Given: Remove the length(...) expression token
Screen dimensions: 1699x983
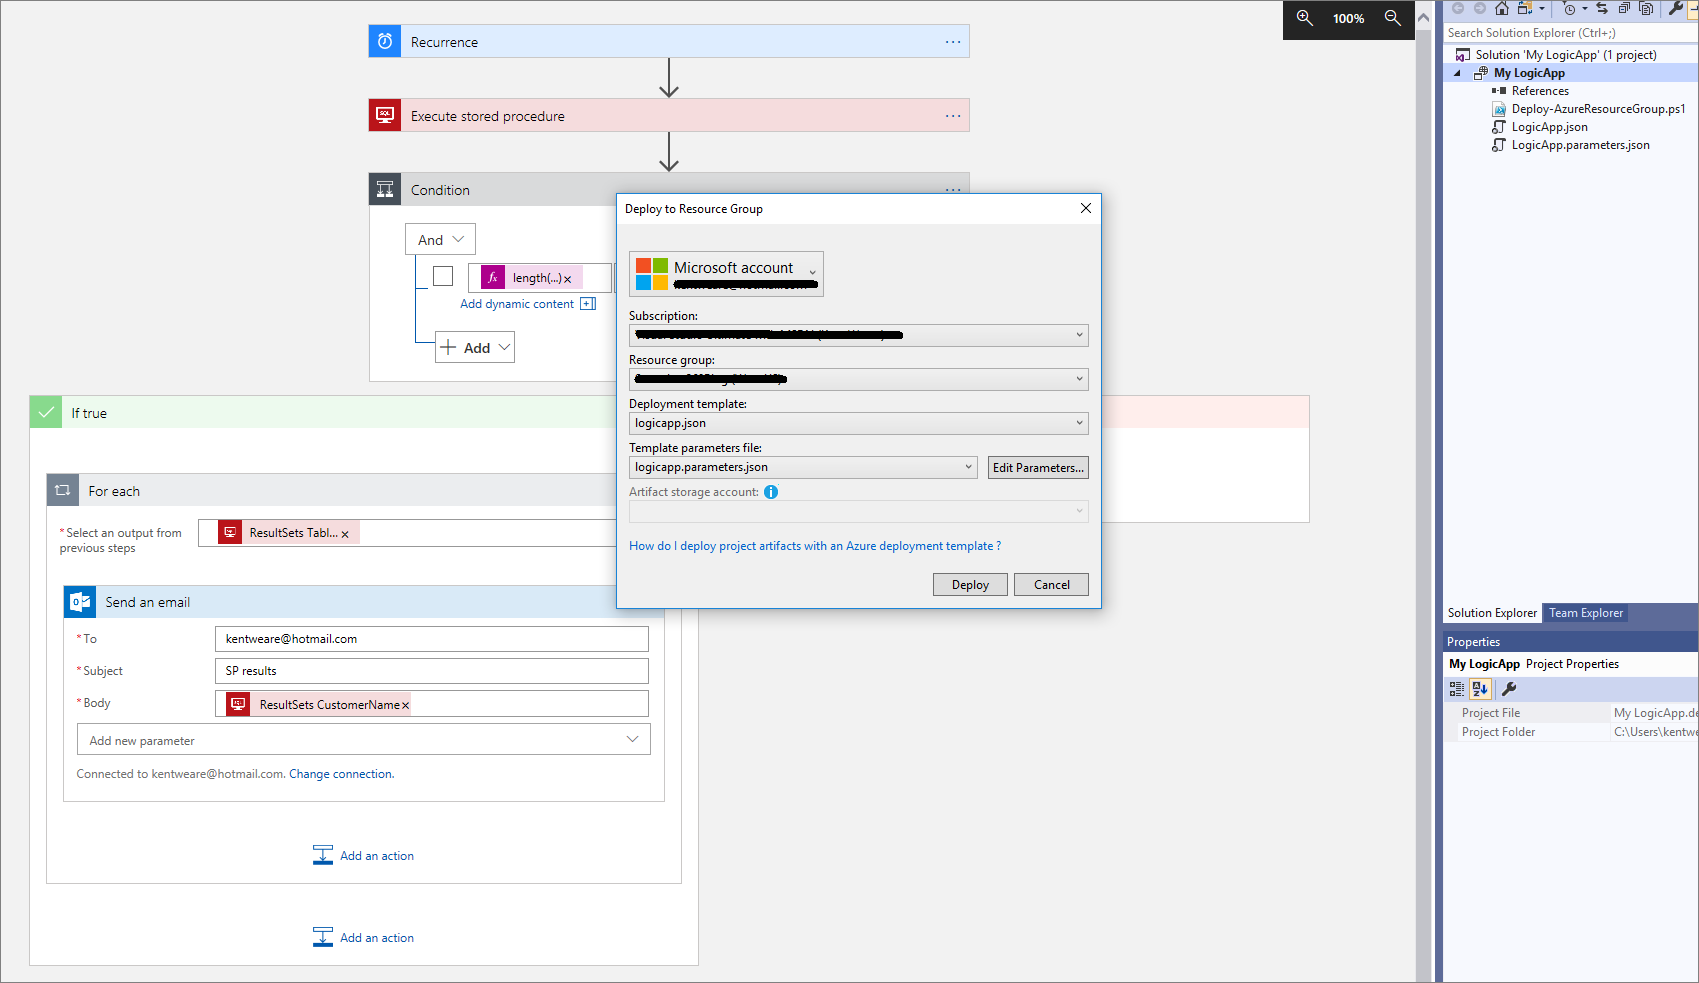Looking at the screenshot, I should (567, 279).
